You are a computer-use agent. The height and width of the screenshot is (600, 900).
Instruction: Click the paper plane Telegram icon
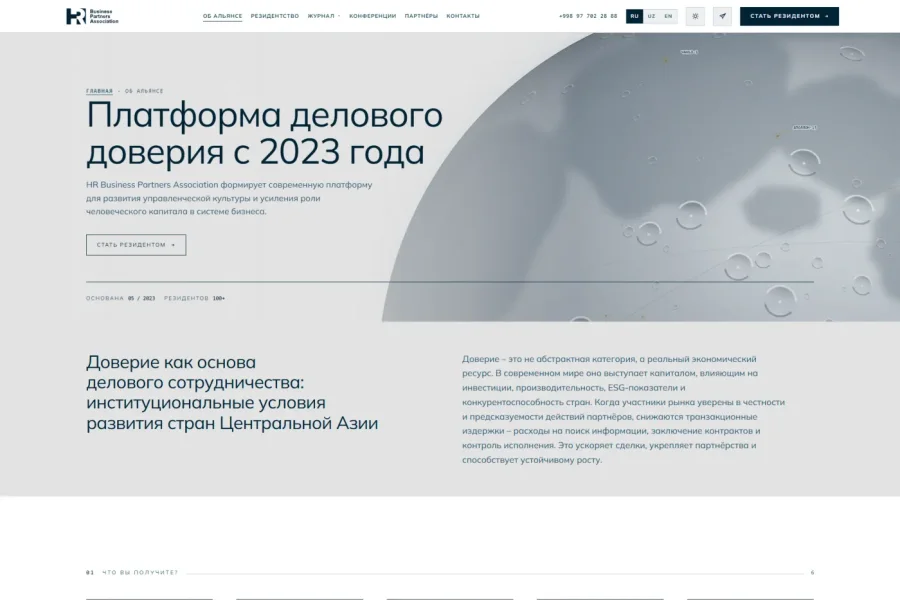coord(722,16)
